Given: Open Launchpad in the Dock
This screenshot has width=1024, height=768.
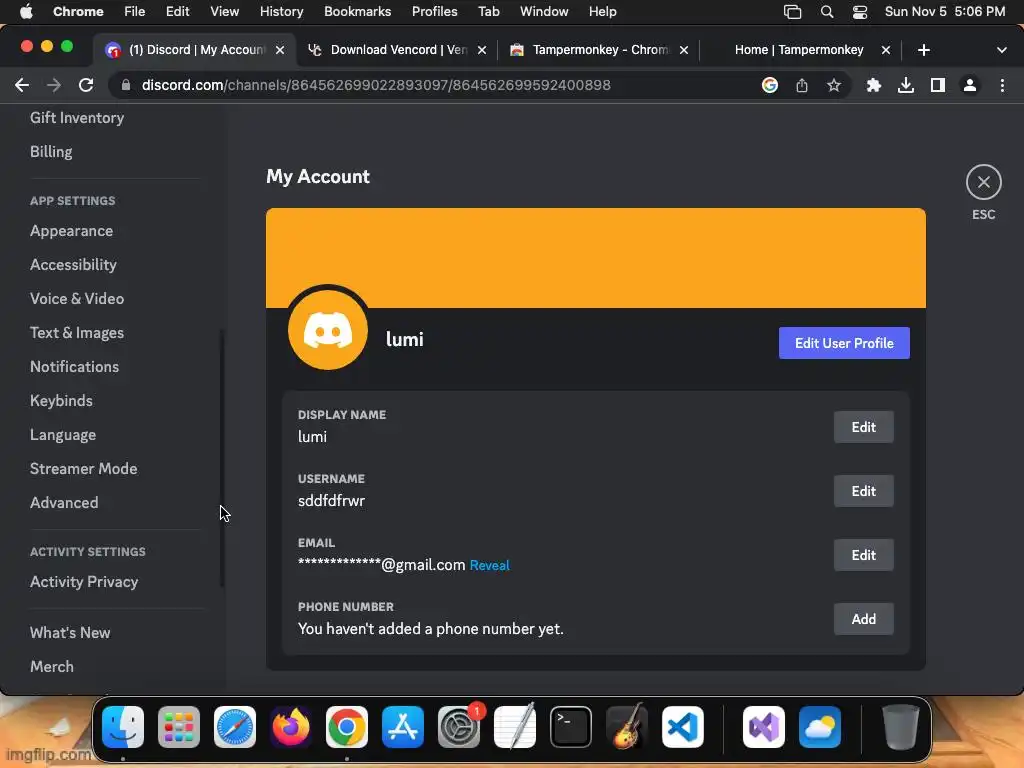Looking at the screenshot, I should click(x=178, y=727).
